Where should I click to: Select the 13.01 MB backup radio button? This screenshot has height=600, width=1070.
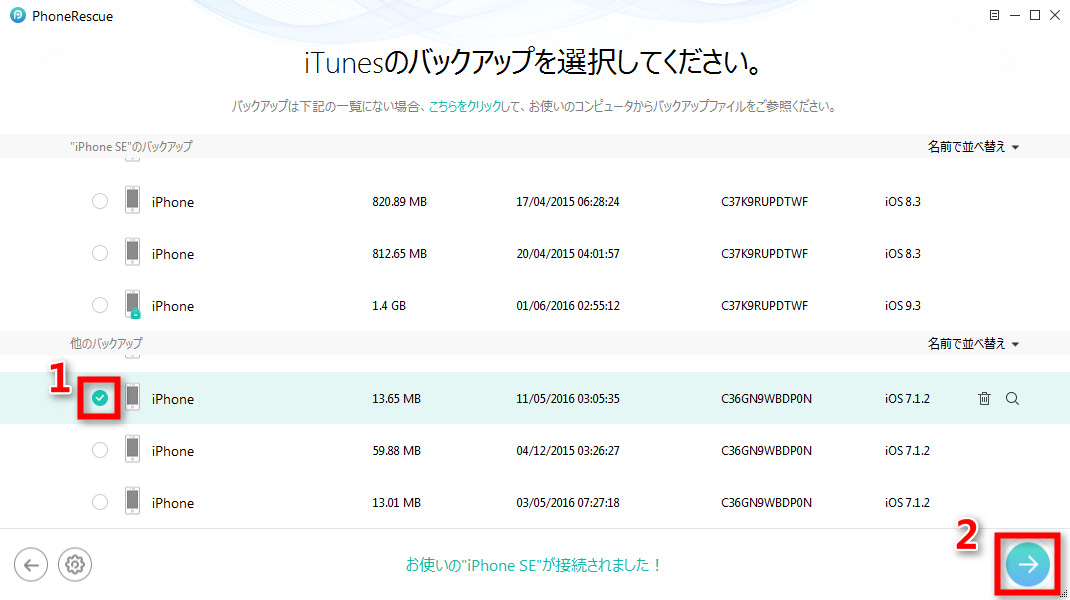pyautogui.click(x=100, y=502)
